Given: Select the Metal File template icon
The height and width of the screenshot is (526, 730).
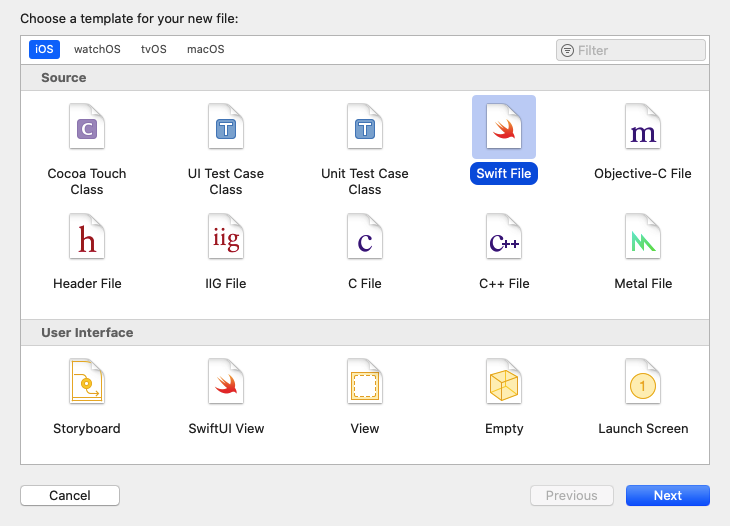Looking at the screenshot, I should 643,237.
